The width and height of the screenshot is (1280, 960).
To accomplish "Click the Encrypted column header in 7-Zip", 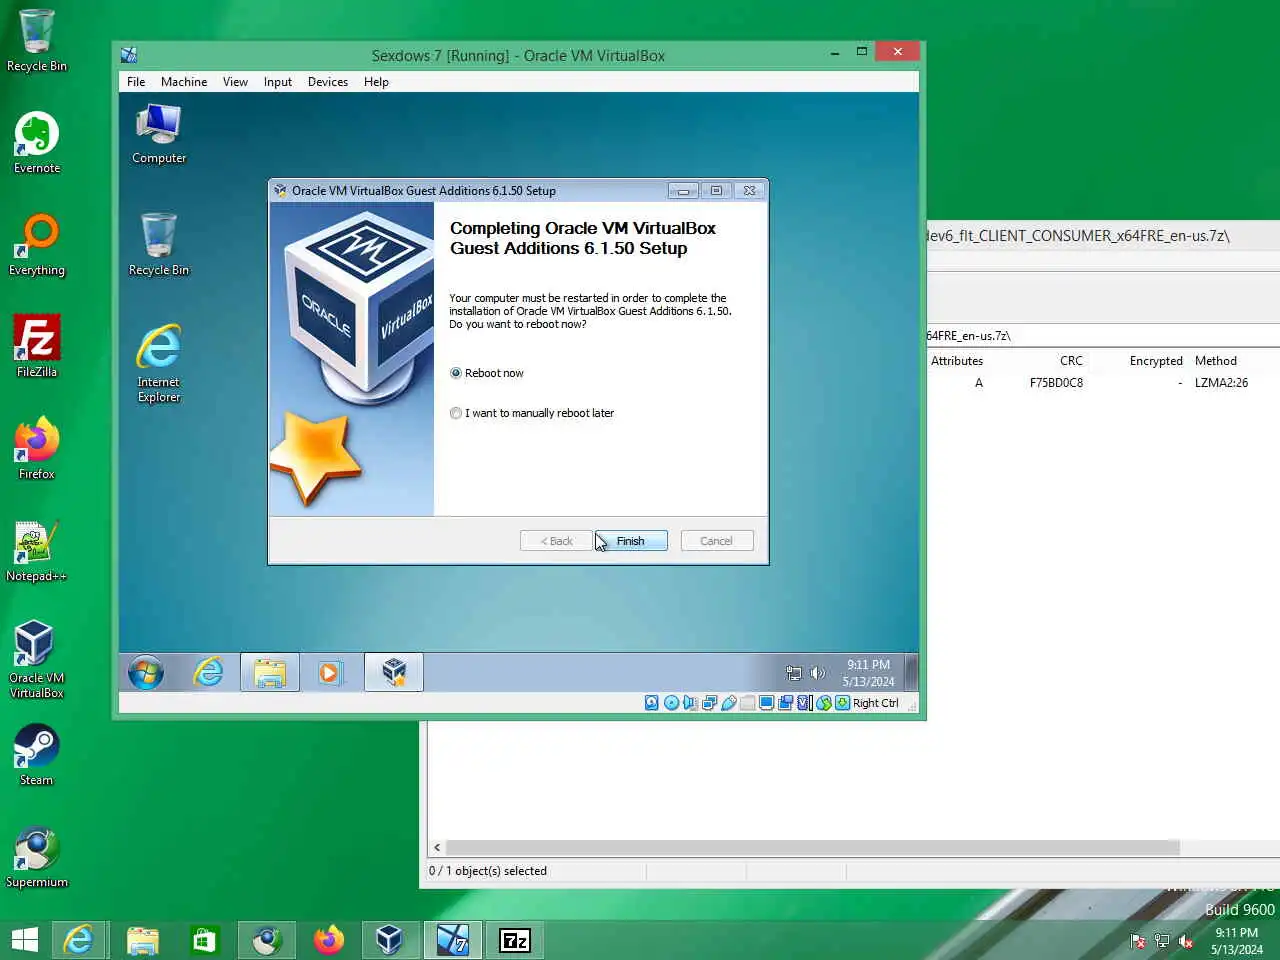I will [1156, 361].
